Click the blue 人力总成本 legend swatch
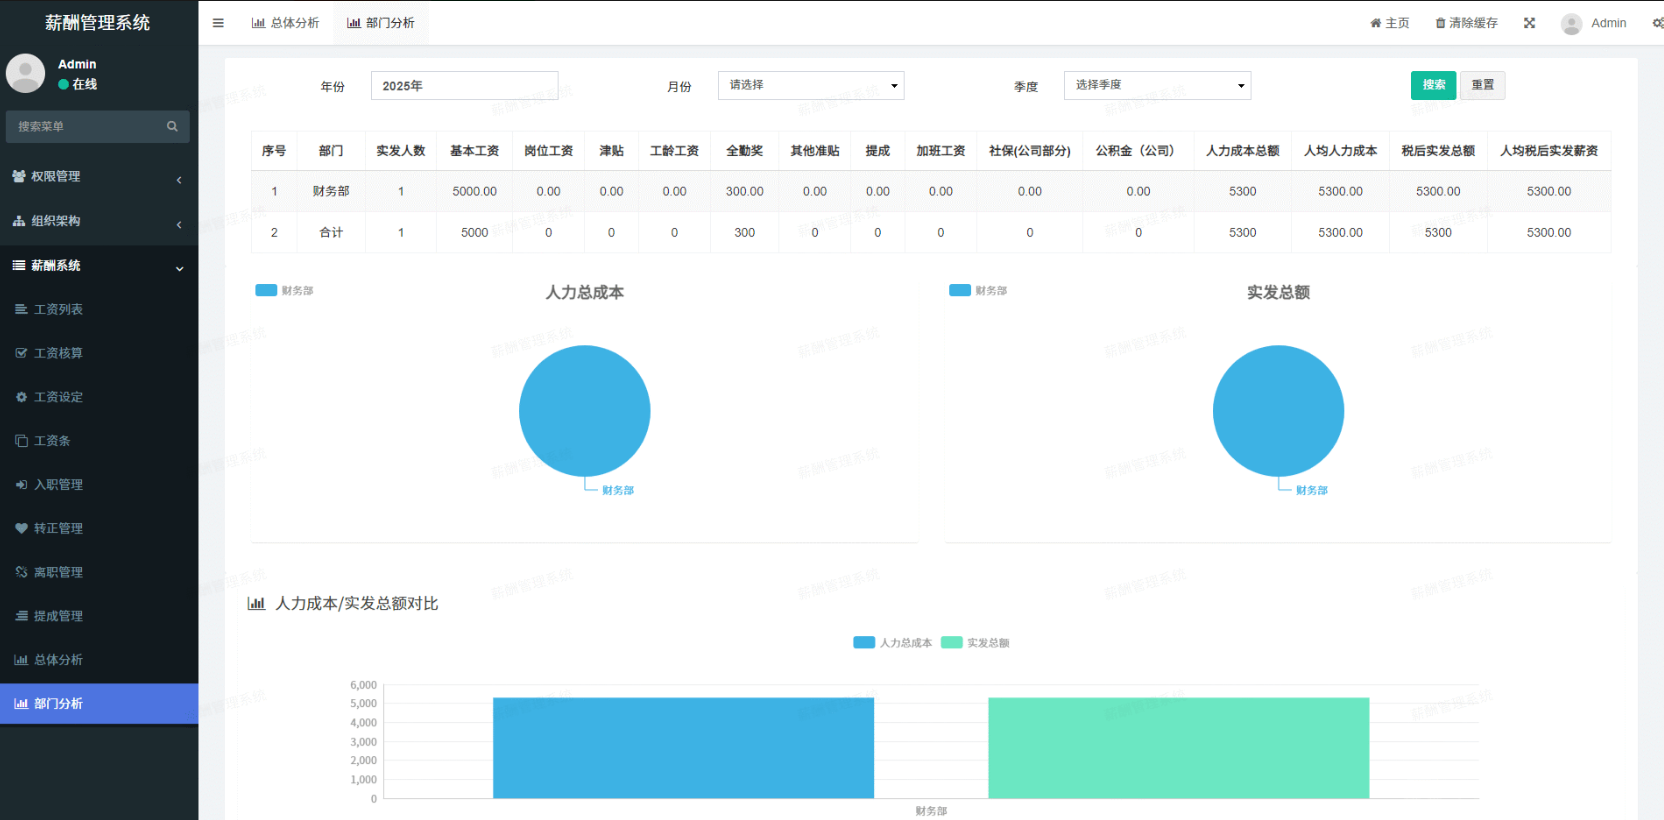Viewport: 1664px width, 820px height. pos(864,642)
